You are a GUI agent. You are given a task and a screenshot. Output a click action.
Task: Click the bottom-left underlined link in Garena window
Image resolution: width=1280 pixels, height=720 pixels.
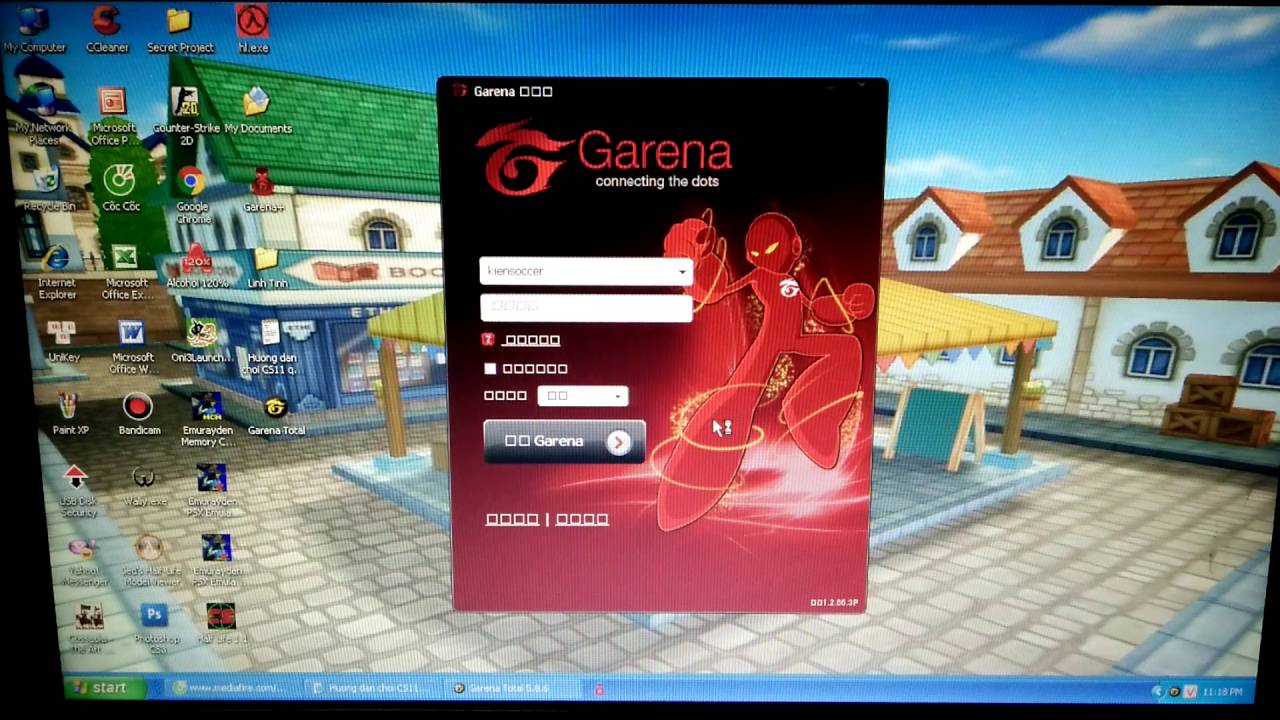512,519
